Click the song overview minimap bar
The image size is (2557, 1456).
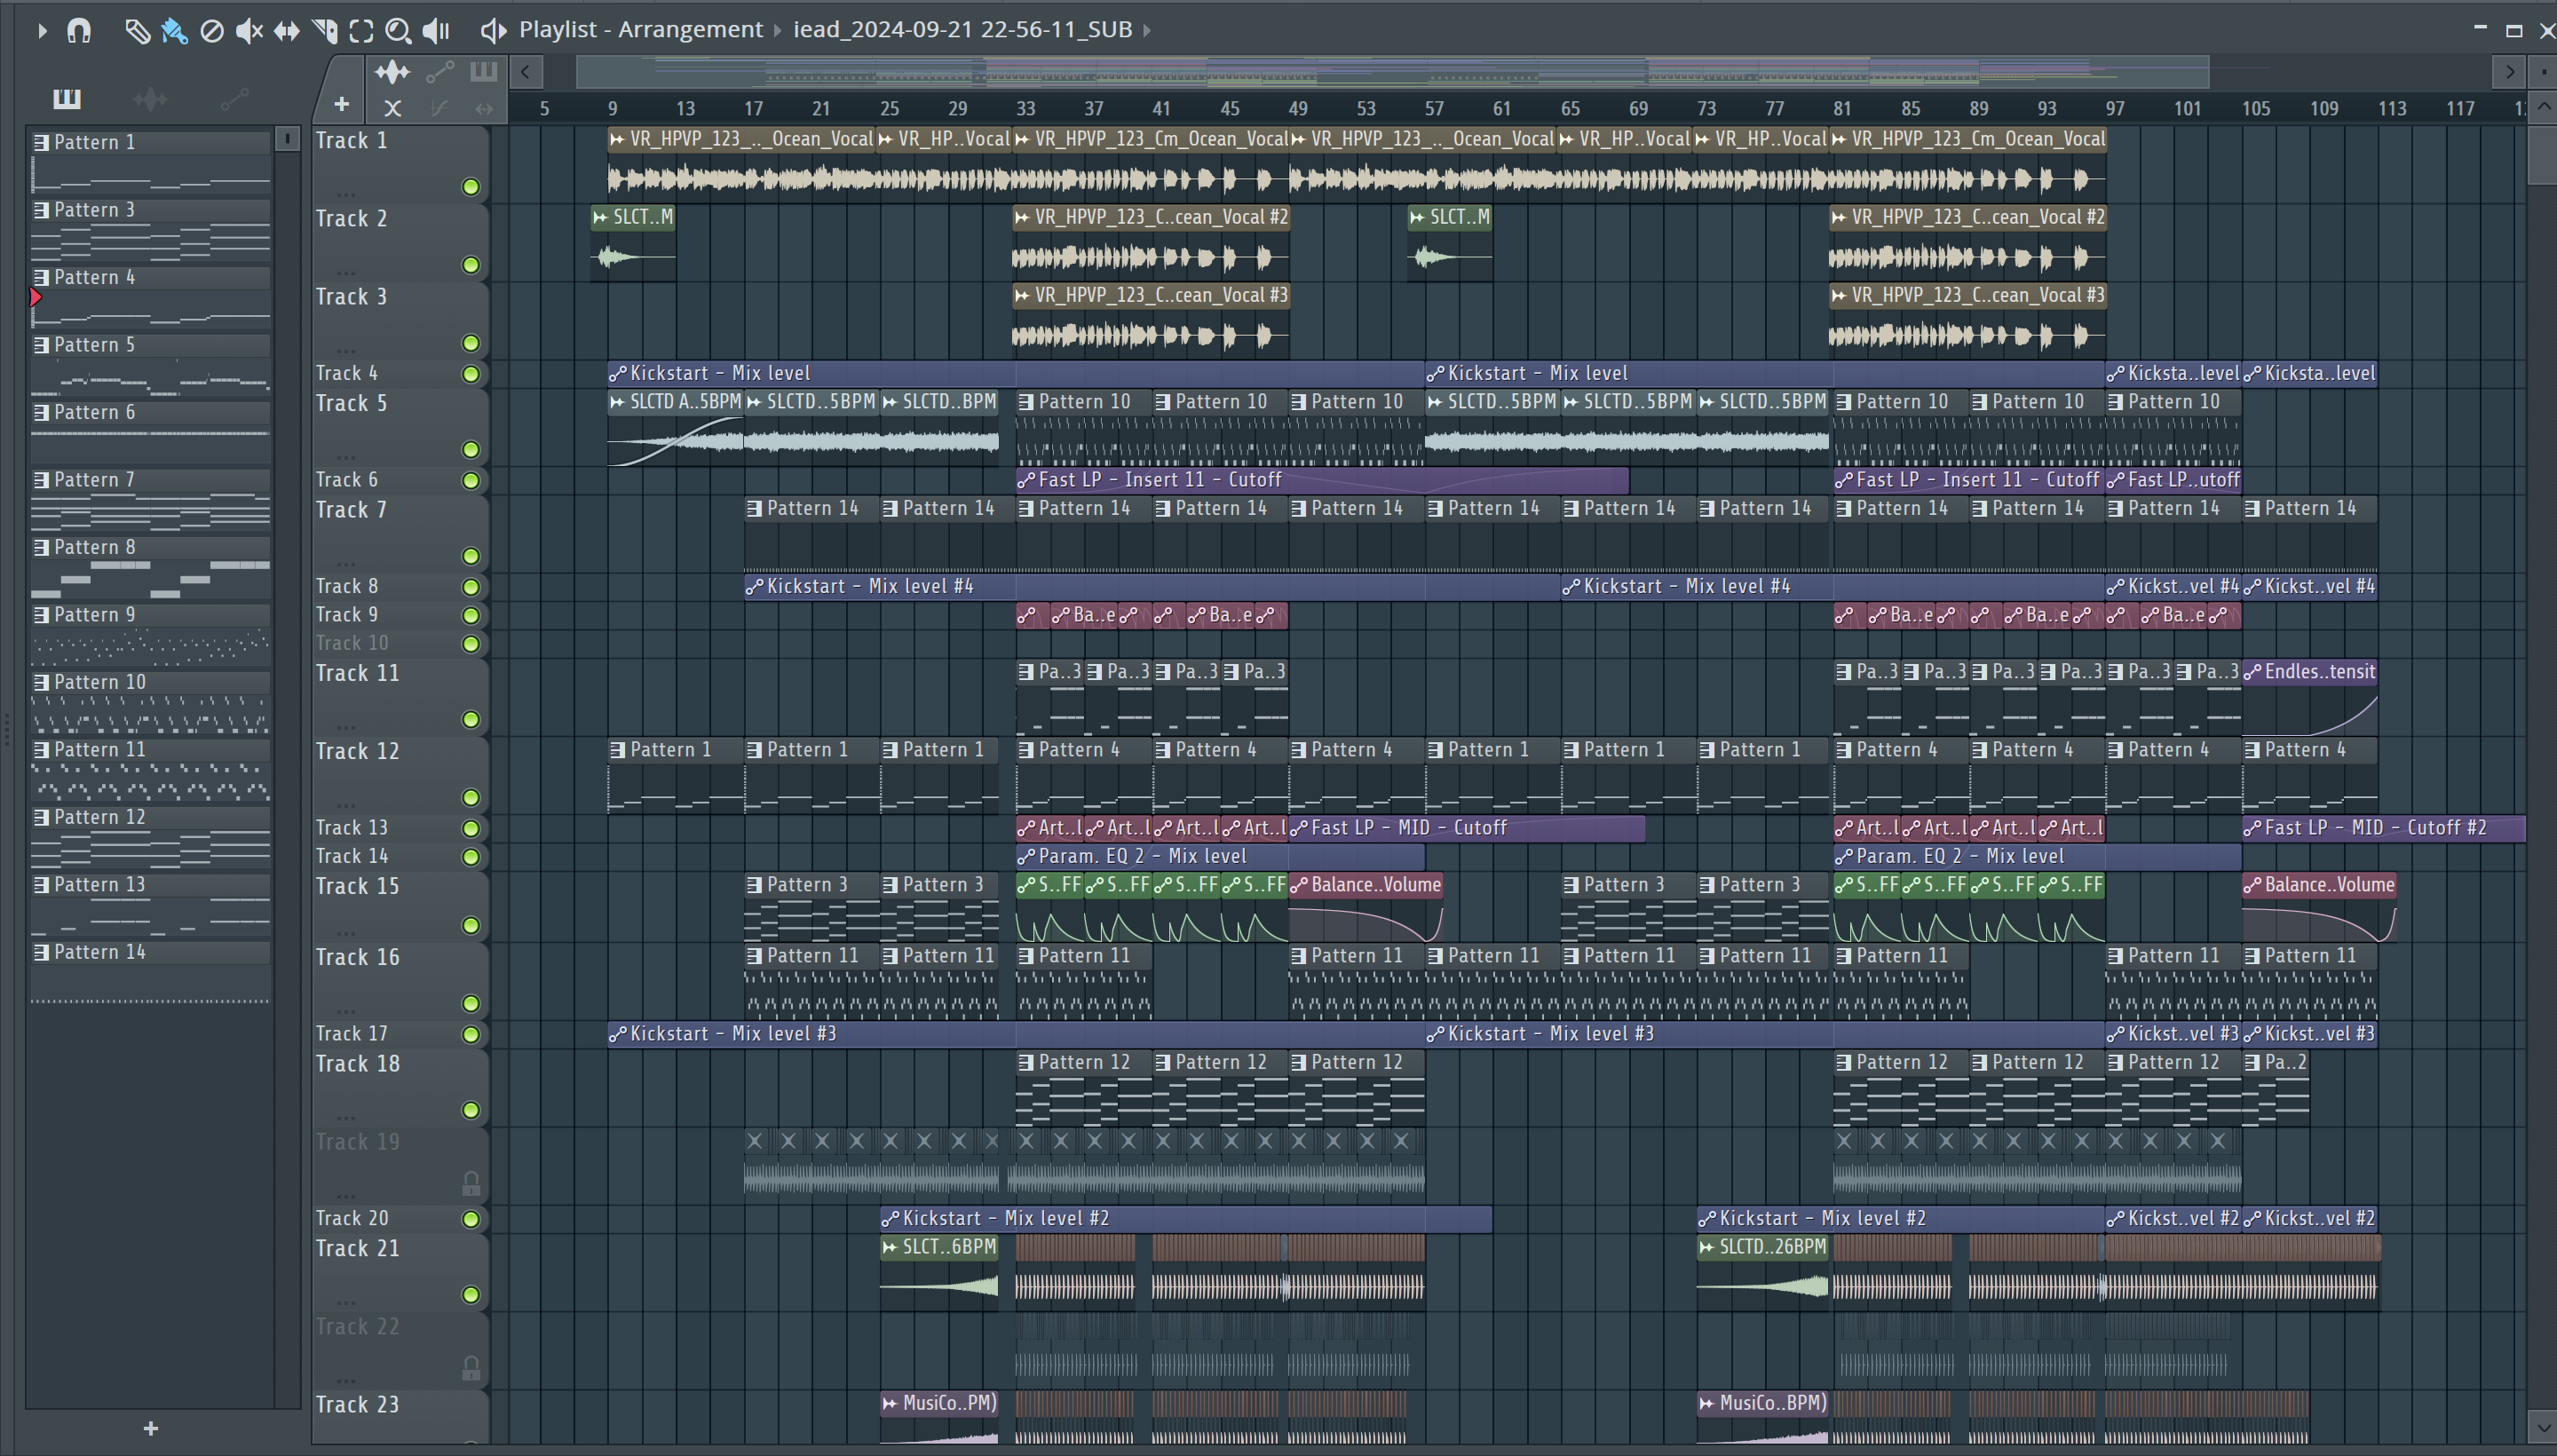[1392, 72]
